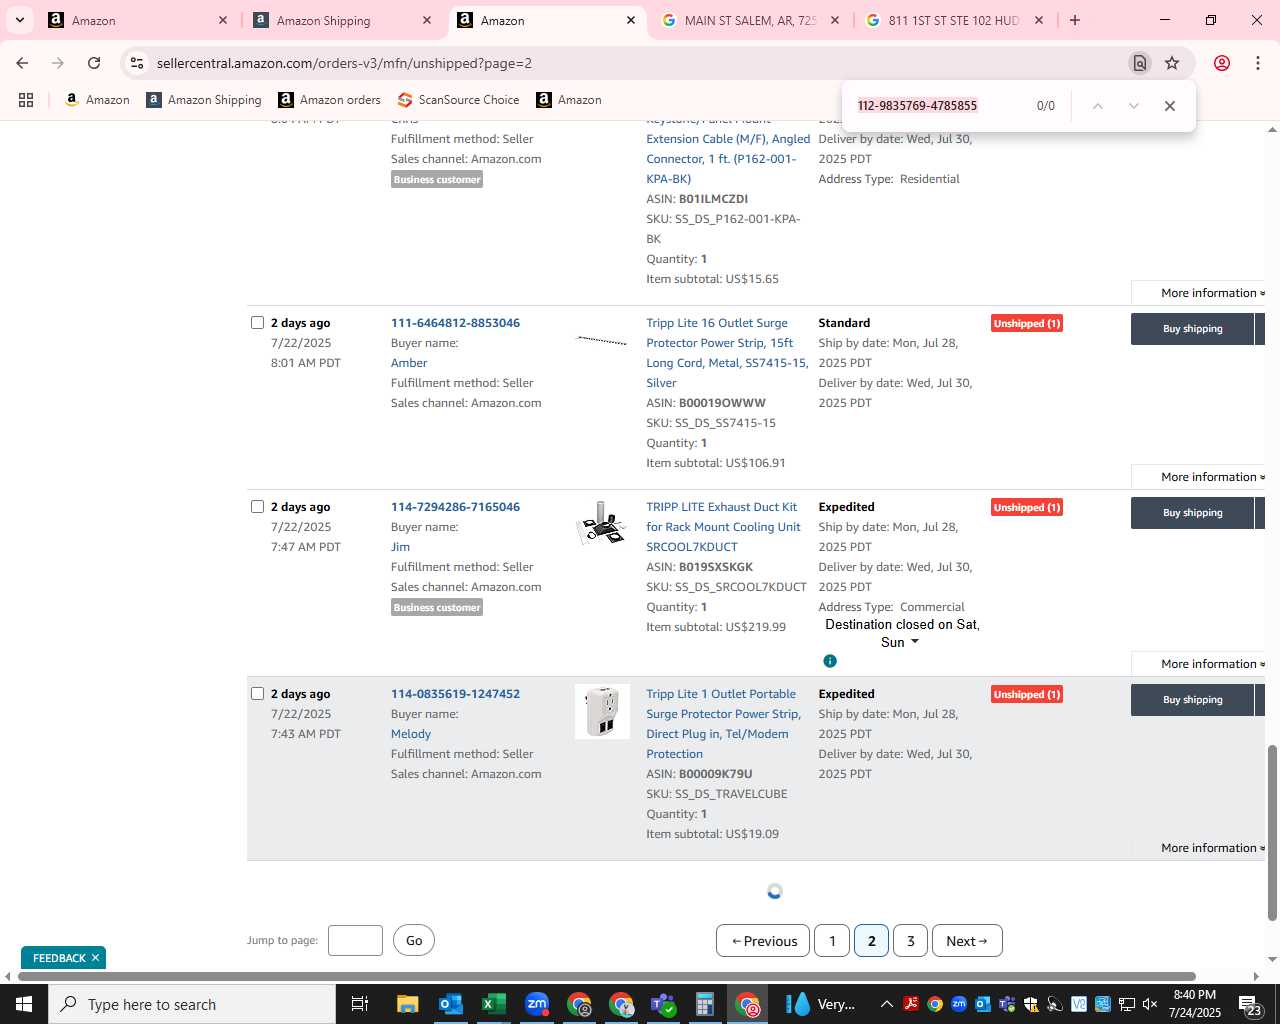
Task: Buy shipping for the Melody order
Action: point(1192,700)
